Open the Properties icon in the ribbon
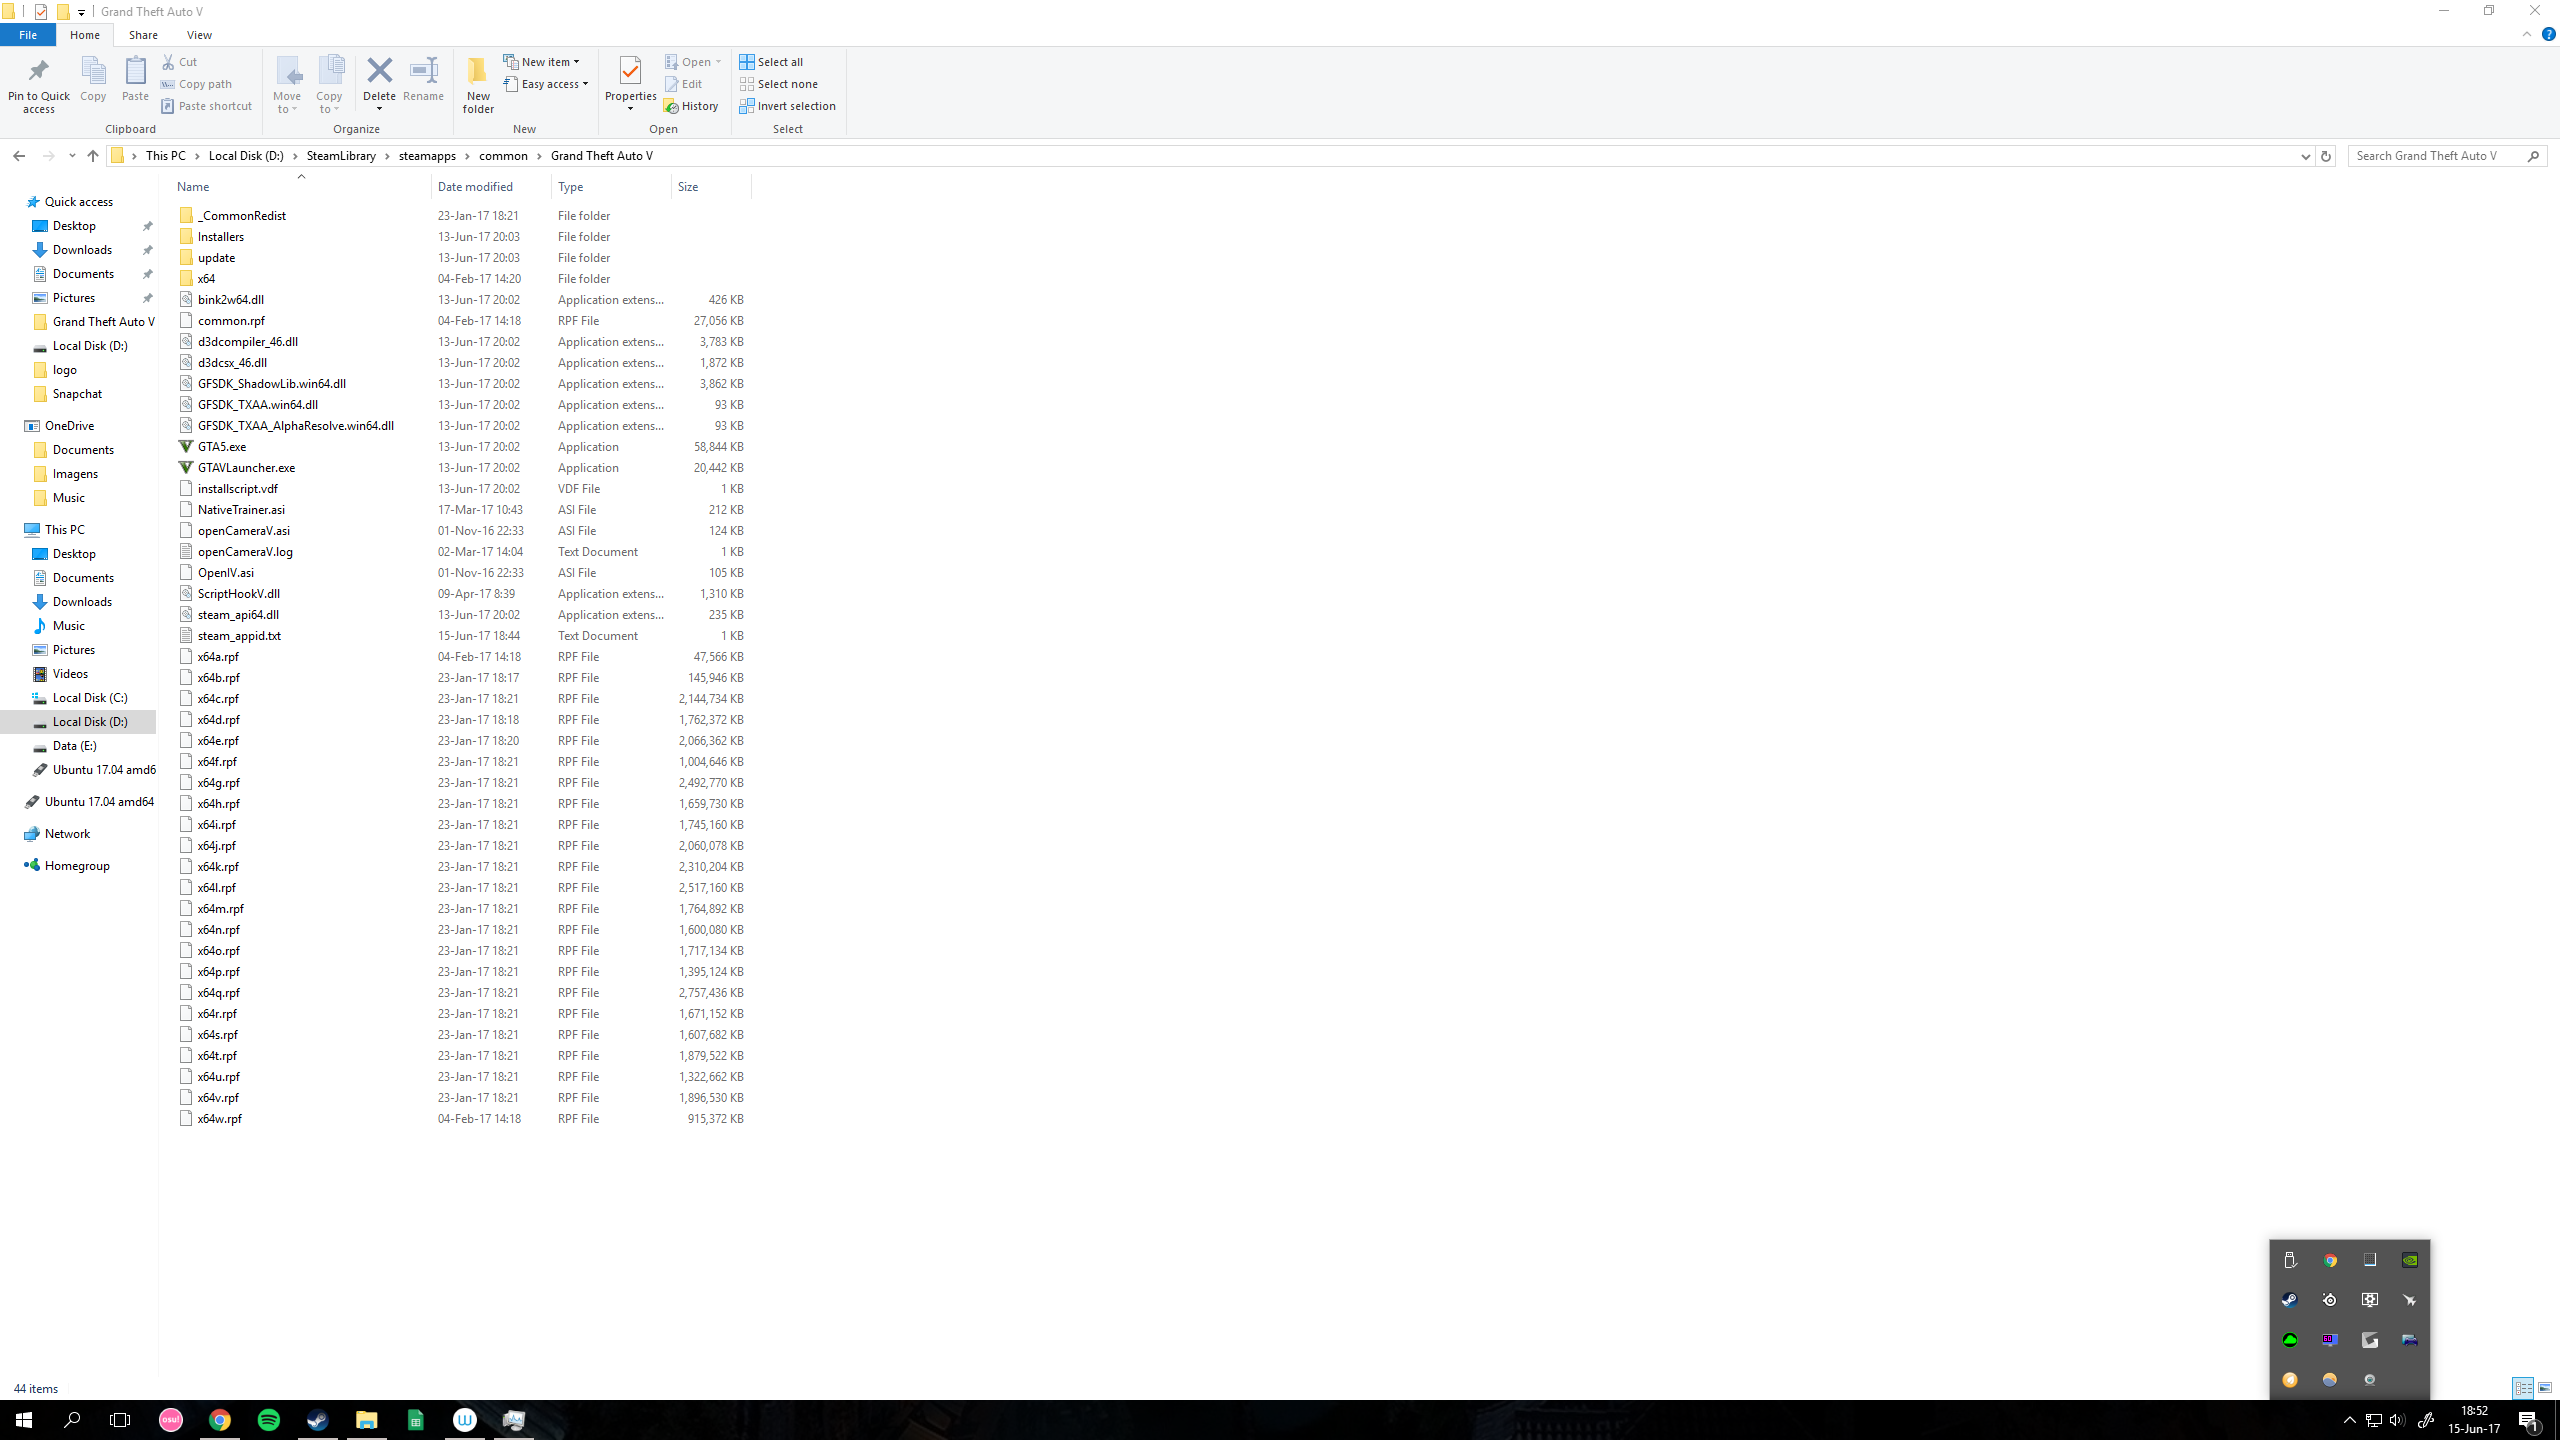 [x=630, y=72]
